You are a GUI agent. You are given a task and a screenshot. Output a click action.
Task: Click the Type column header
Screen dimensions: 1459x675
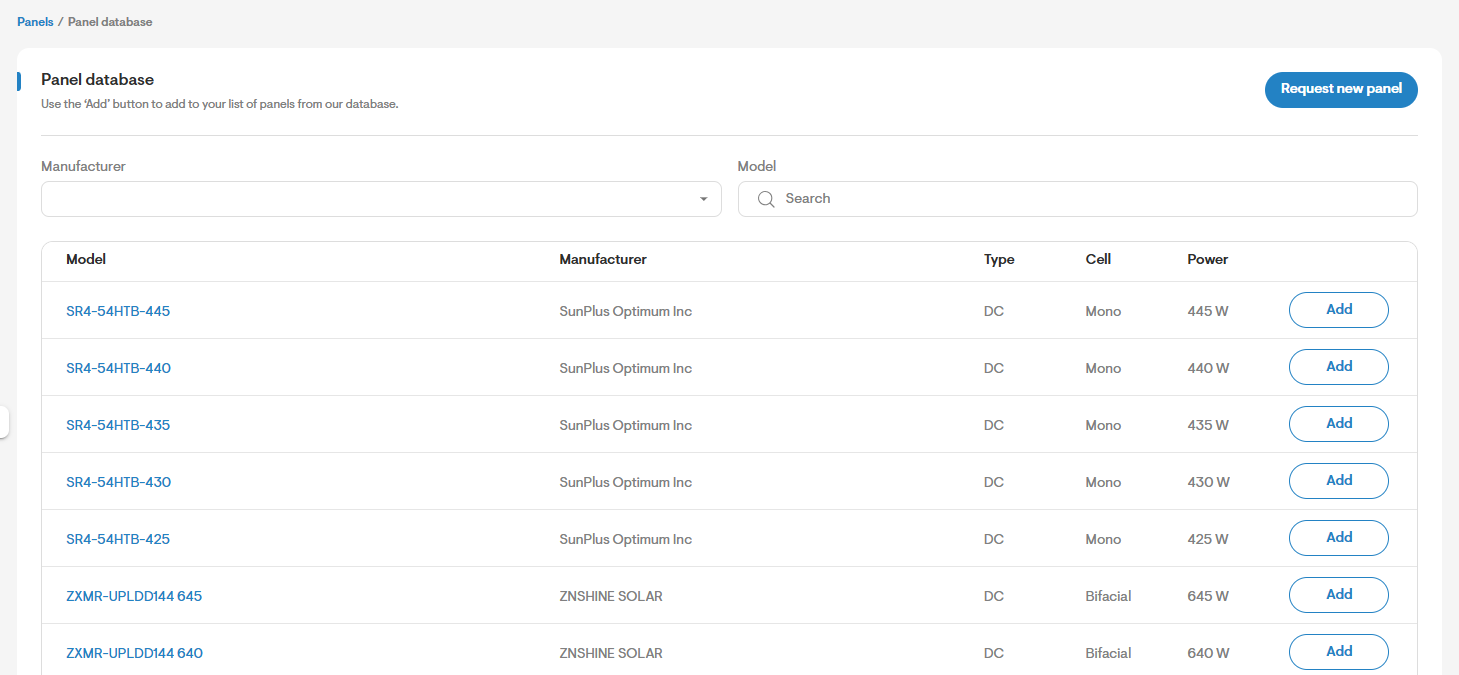point(999,259)
